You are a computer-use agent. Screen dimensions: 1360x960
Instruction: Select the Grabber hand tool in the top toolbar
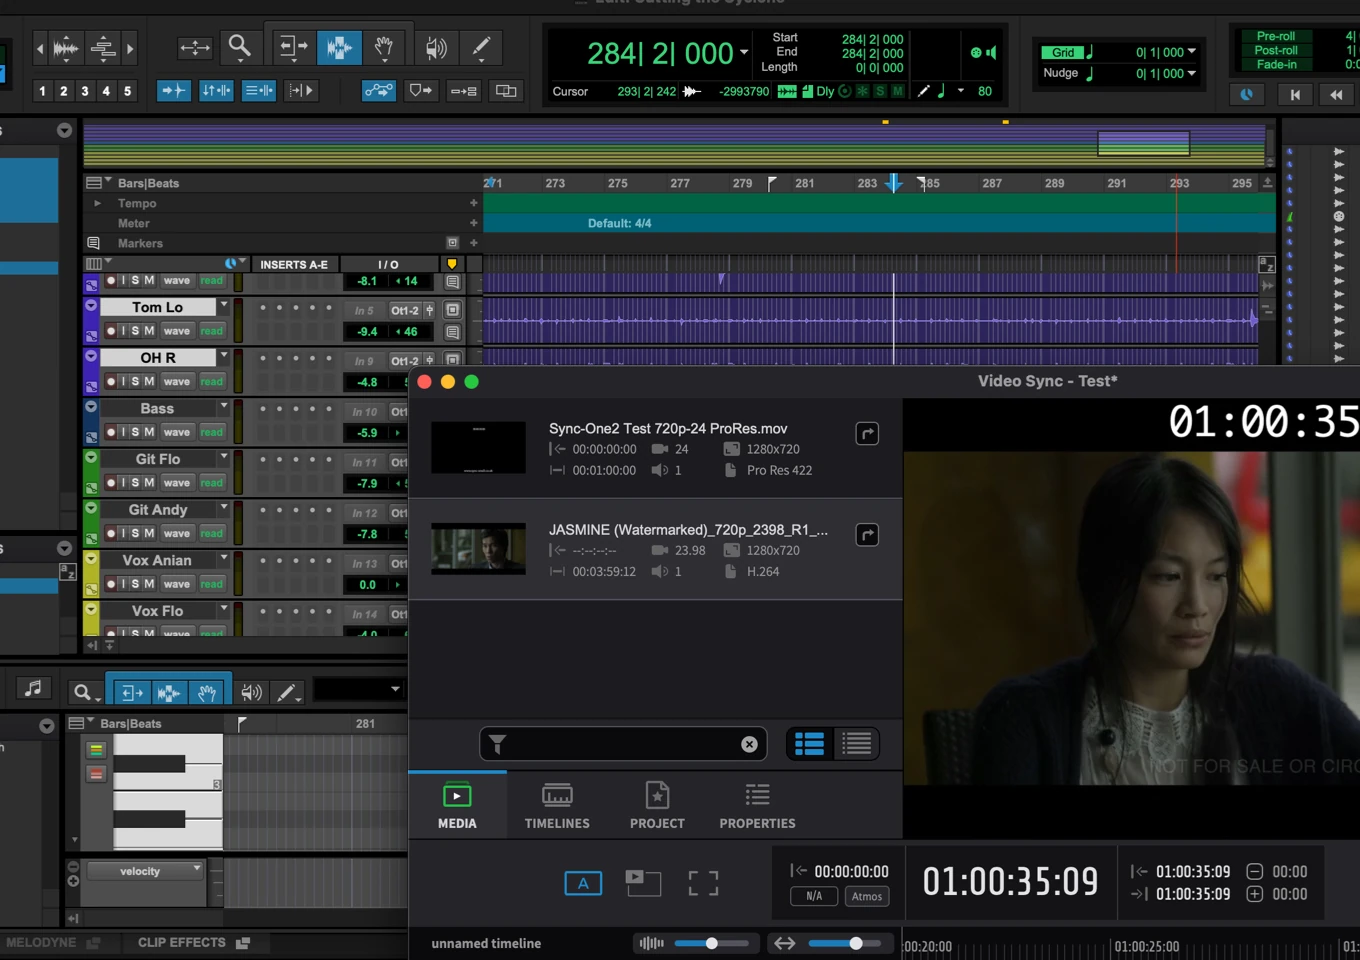tap(384, 47)
